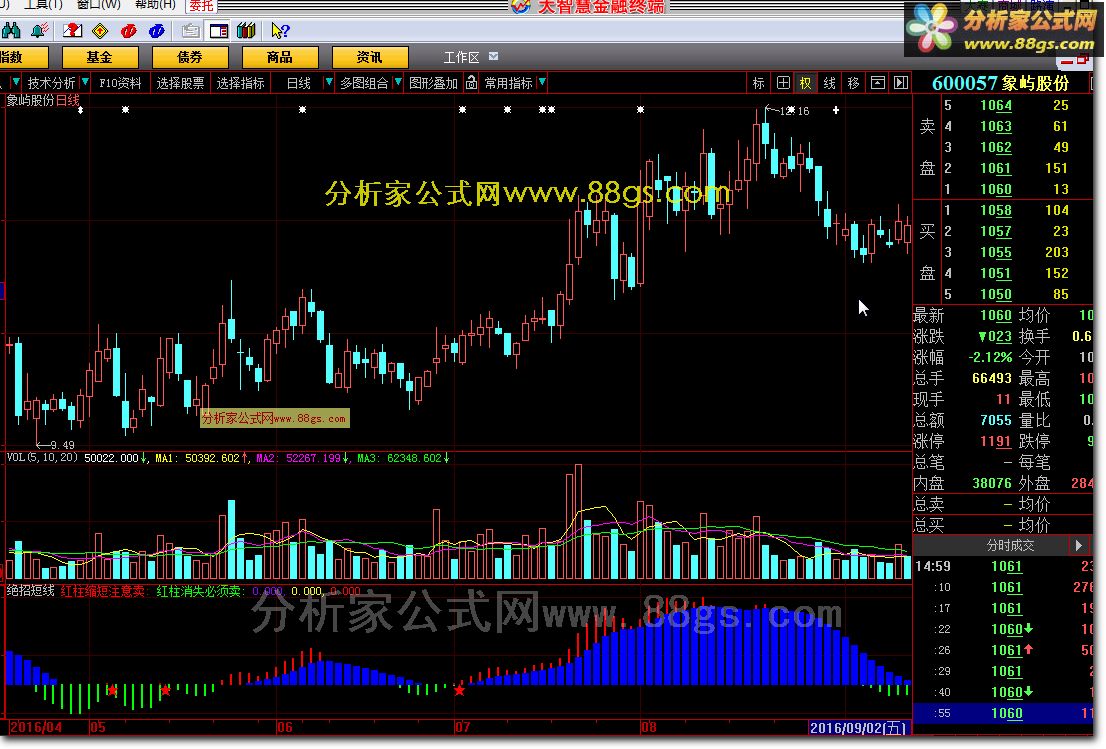This screenshot has height=749, width=1106.
Task: Open the 帮助(H) menu
Action: [x=155, y=5]
